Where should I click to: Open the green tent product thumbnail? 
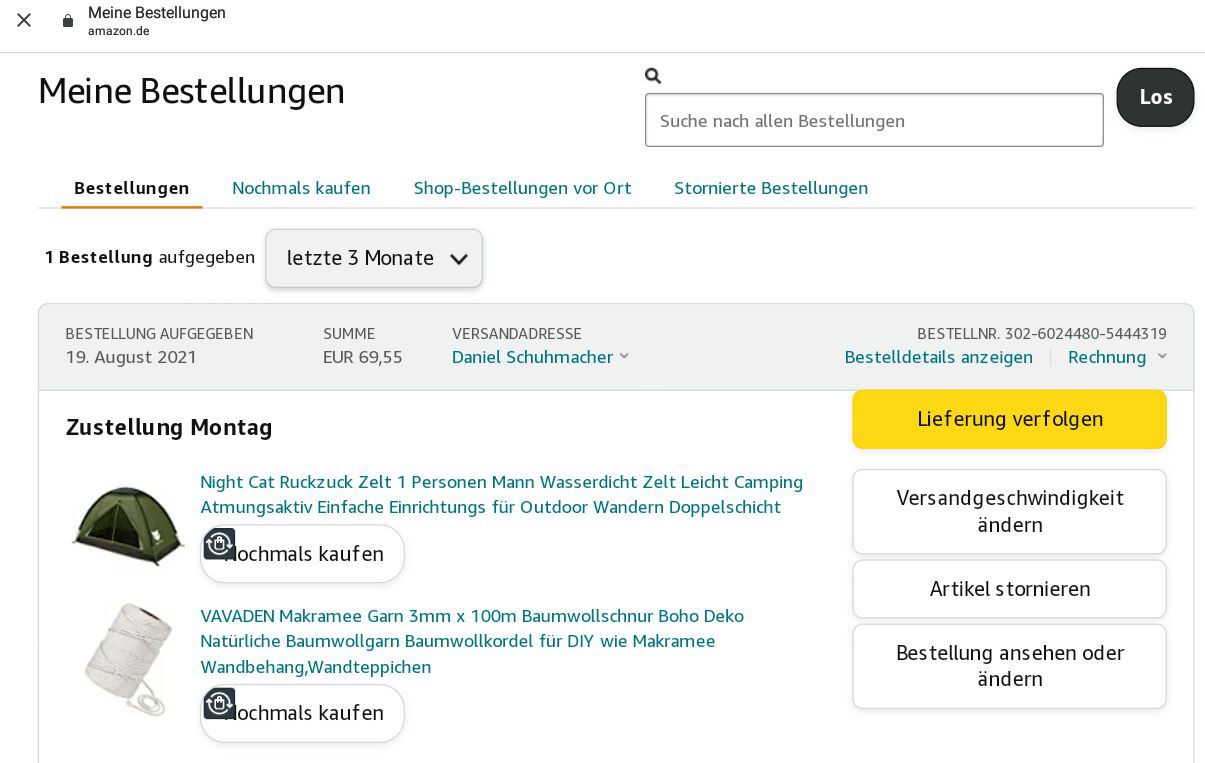click(x=128, y=525)
